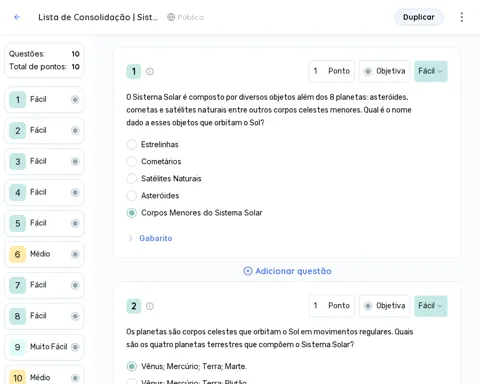Image resolution: width=480 pixels, height=384 pixels.
Task: Click objective-type icon on sidebar question 9
Action: click(75, 347)
